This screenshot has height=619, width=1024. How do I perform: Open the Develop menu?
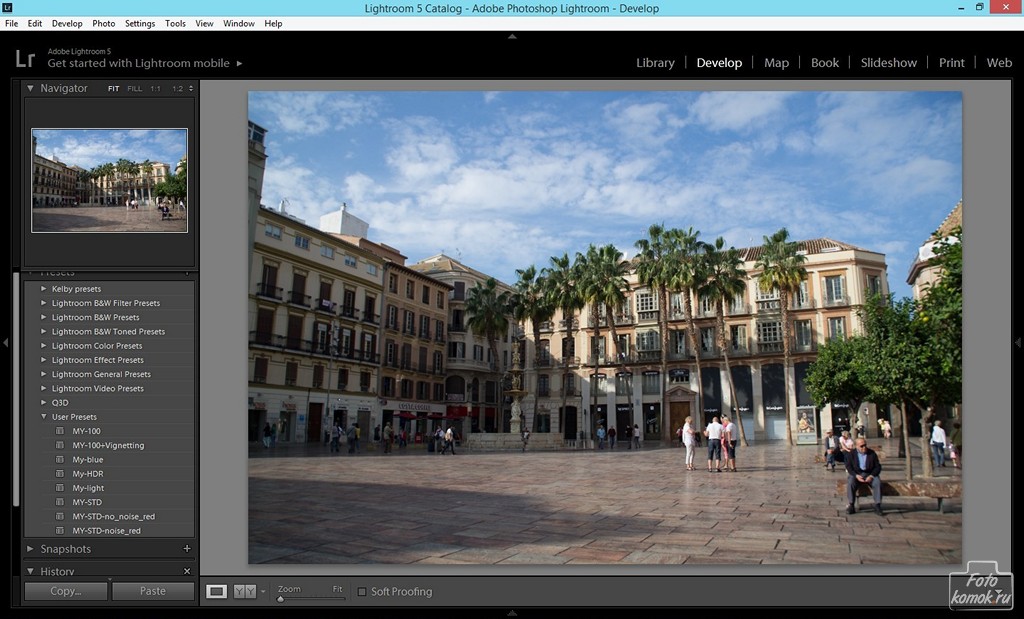[x=67, y=24]
